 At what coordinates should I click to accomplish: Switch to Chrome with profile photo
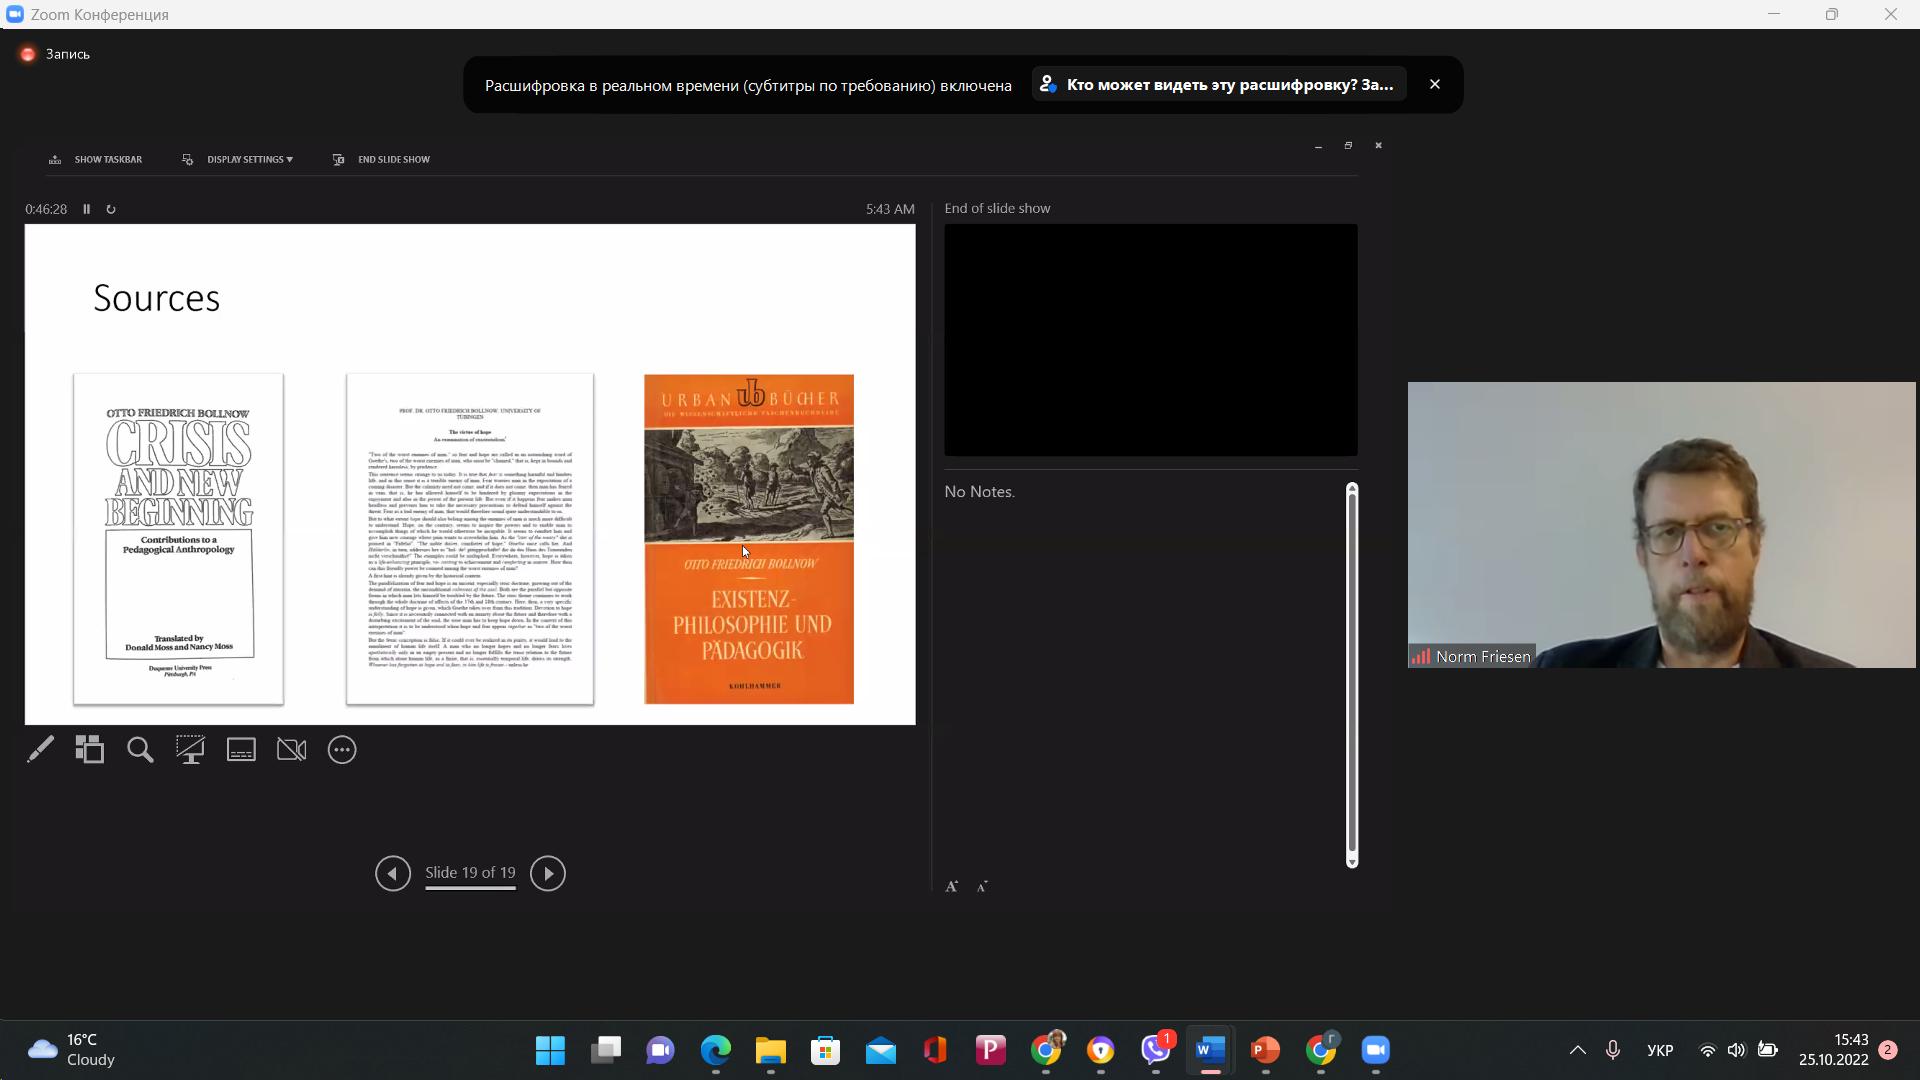click(1046, 1050)
